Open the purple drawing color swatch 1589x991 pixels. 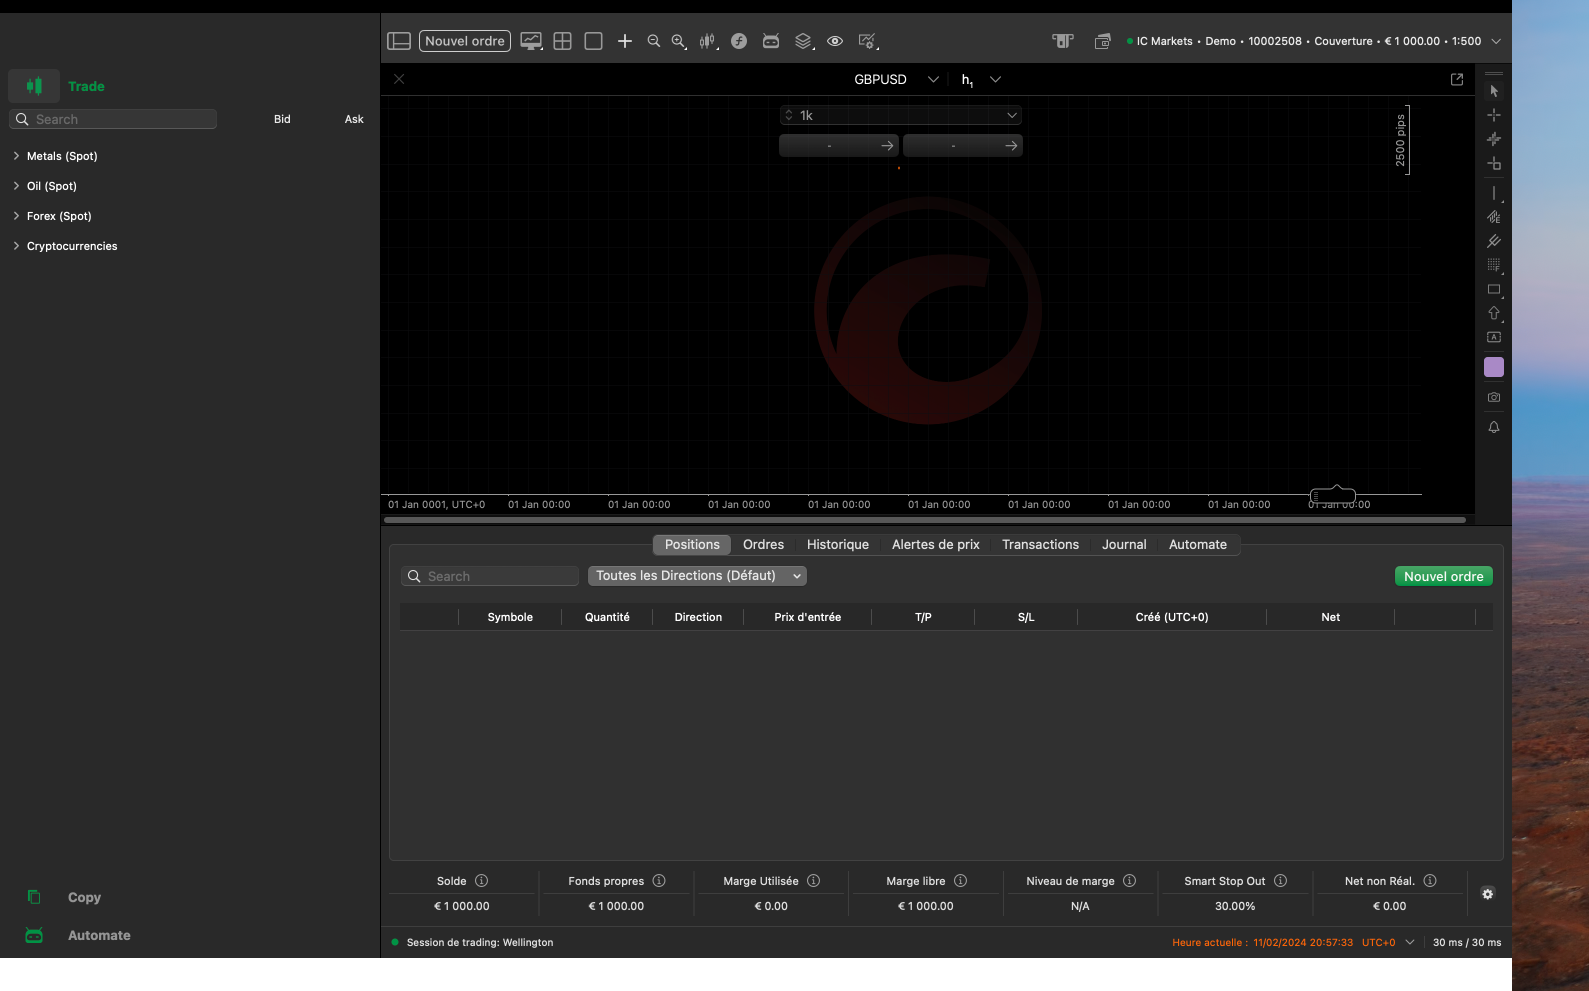coord(1494,367)
